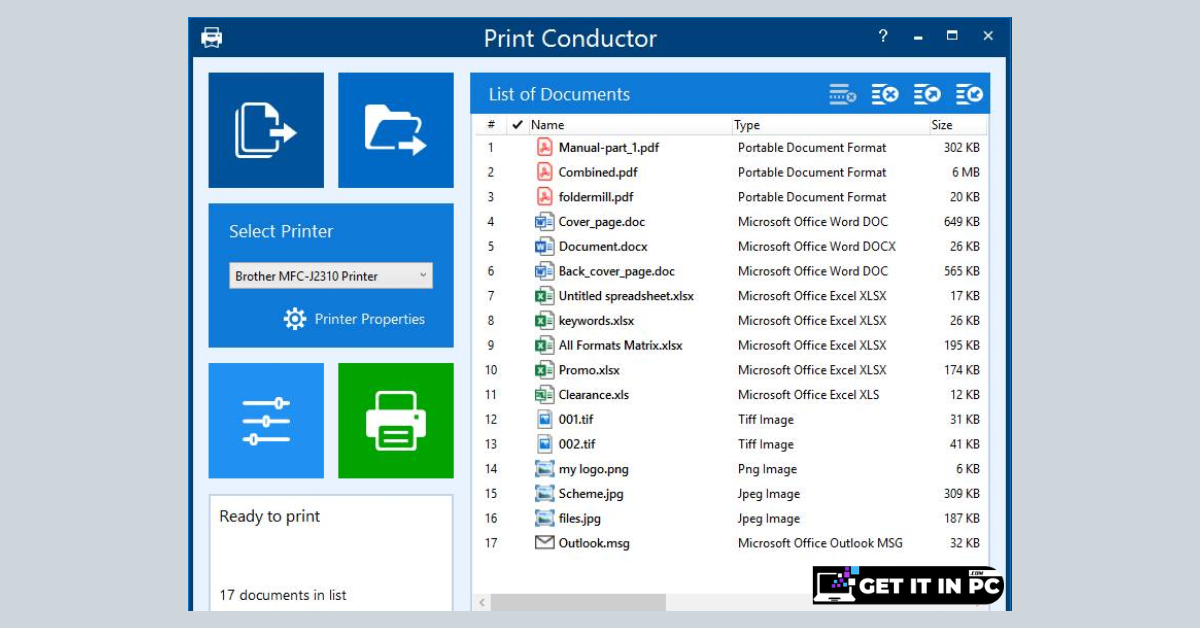Click 'Microsoft Office Outlook MSG' type cell
The height and width of the screenshot is (628, 1200).
click(x=820, y=543)
